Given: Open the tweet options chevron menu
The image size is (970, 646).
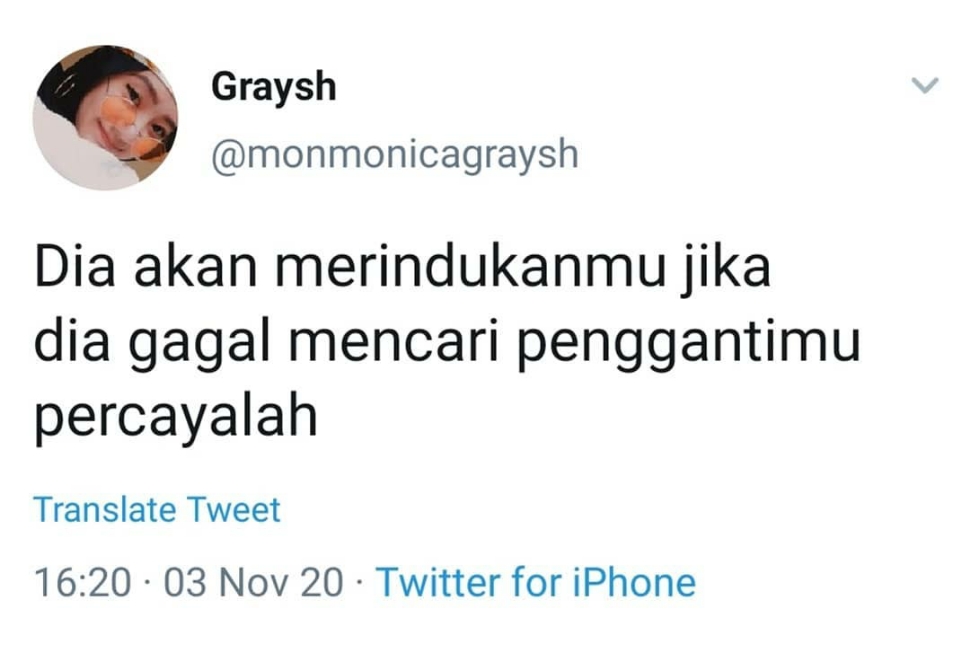Looking at the screenshot, I should click(x=925, y=85).
